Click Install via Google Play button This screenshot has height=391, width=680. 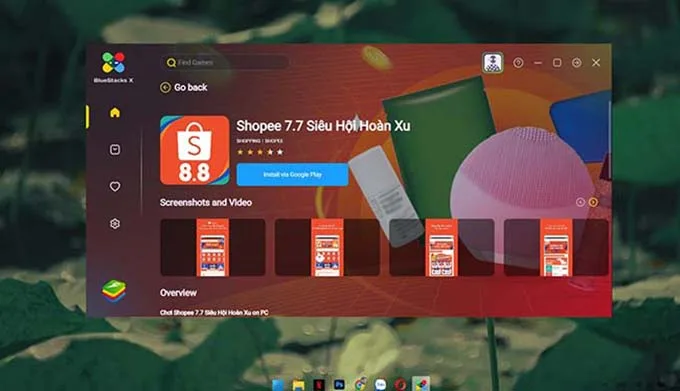(x=292, y=175)
